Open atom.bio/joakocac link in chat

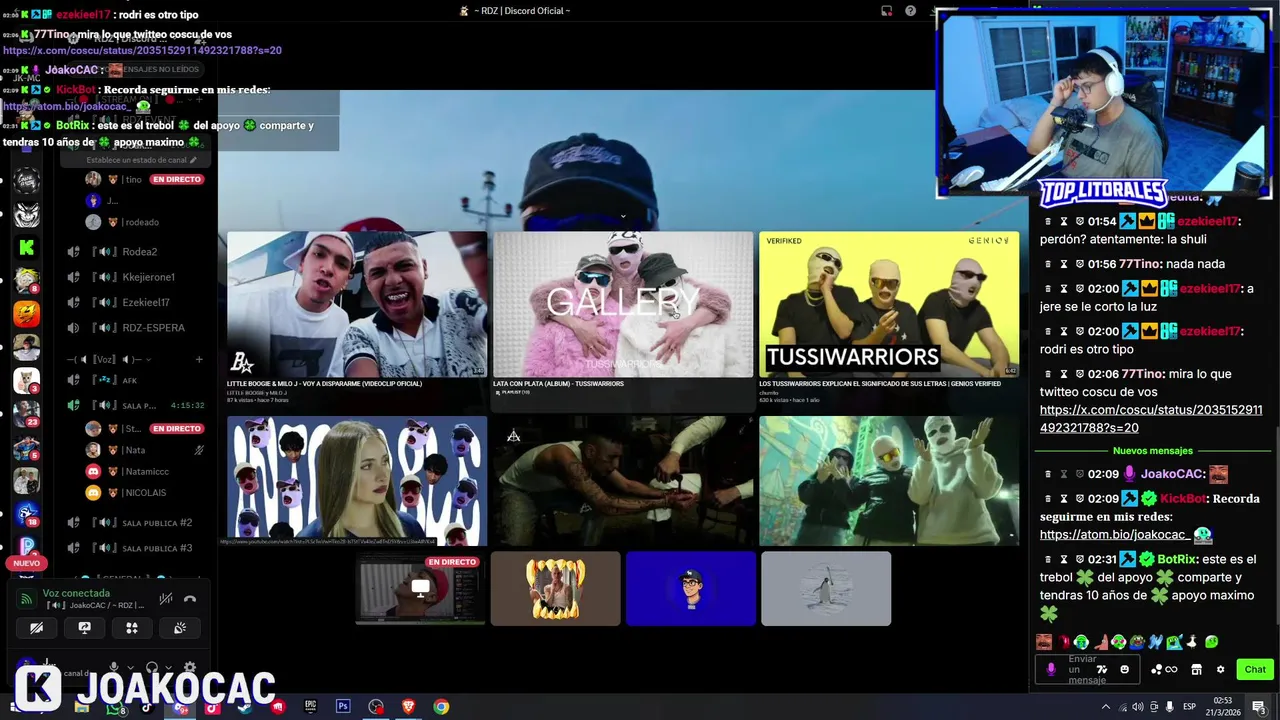coord(1114,535)
